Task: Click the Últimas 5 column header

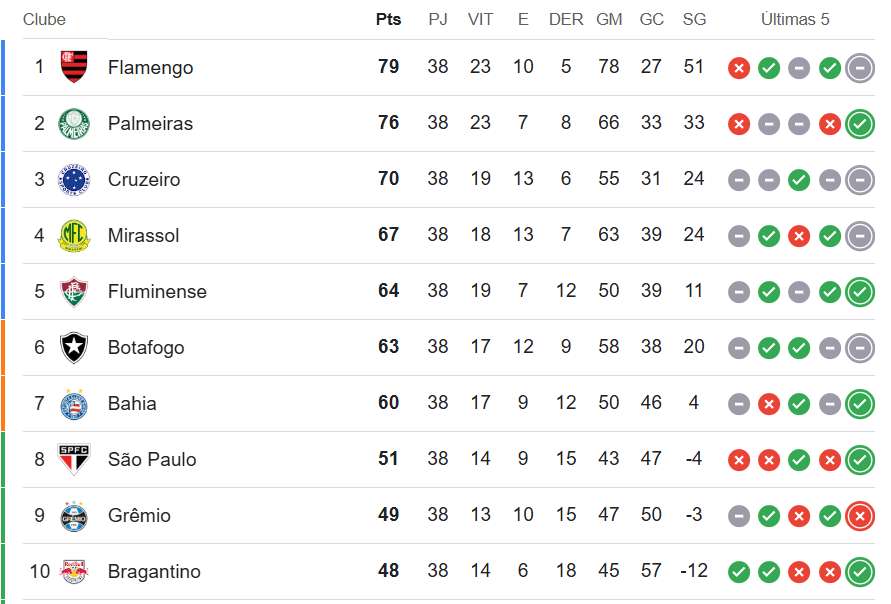Action: point(795,20)
